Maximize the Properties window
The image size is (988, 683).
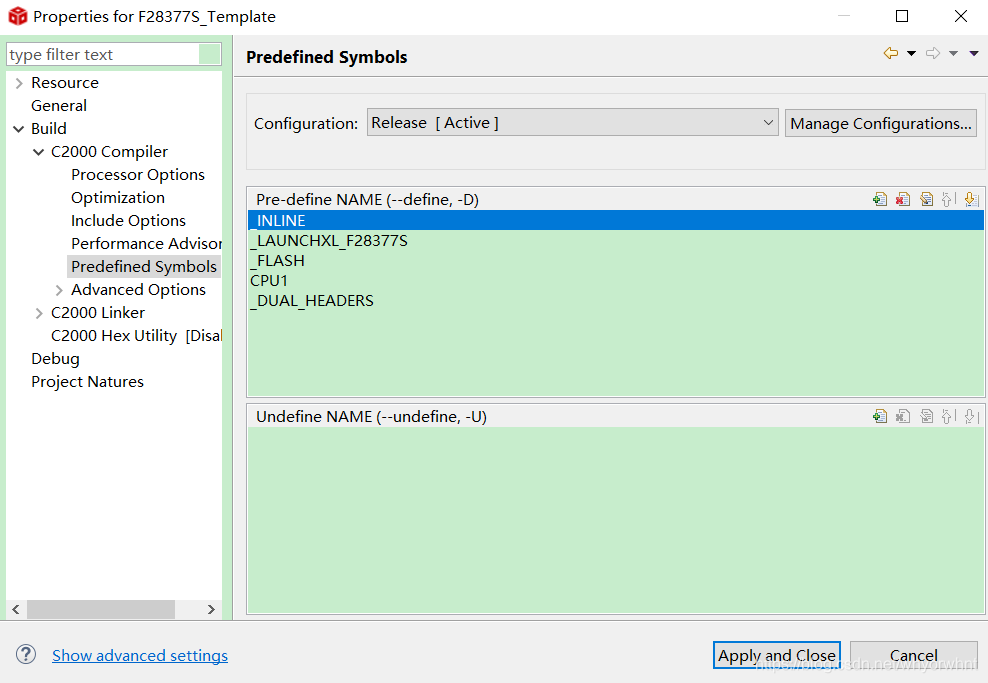click(902, 16)
